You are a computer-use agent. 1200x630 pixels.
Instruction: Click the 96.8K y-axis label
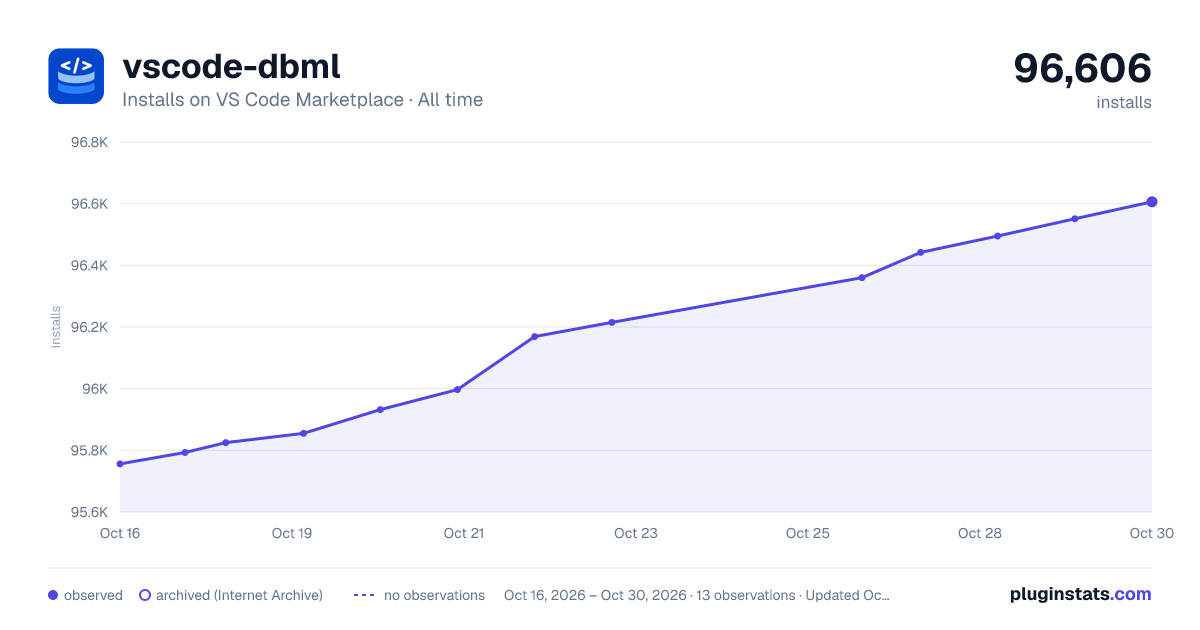point(88,142)
